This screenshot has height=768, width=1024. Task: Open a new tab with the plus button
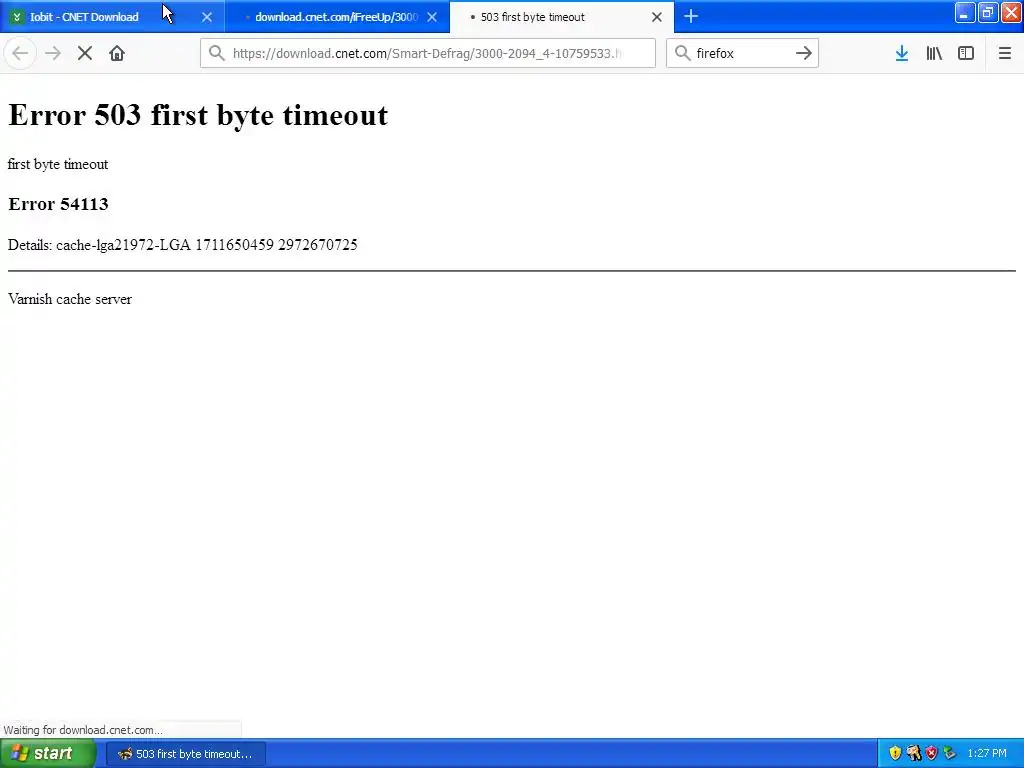coord(691,16)
